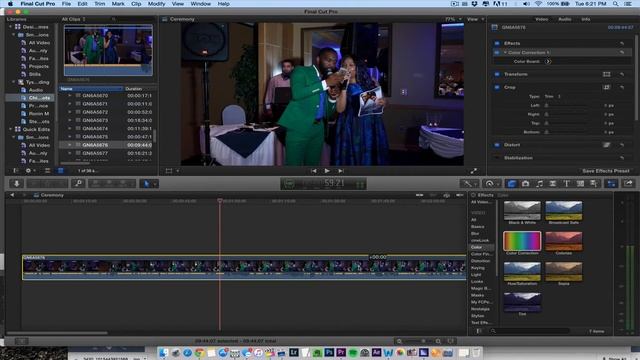Toggle the Inspector panel button
The image size is (640, 360).
(x=611, y=184)
